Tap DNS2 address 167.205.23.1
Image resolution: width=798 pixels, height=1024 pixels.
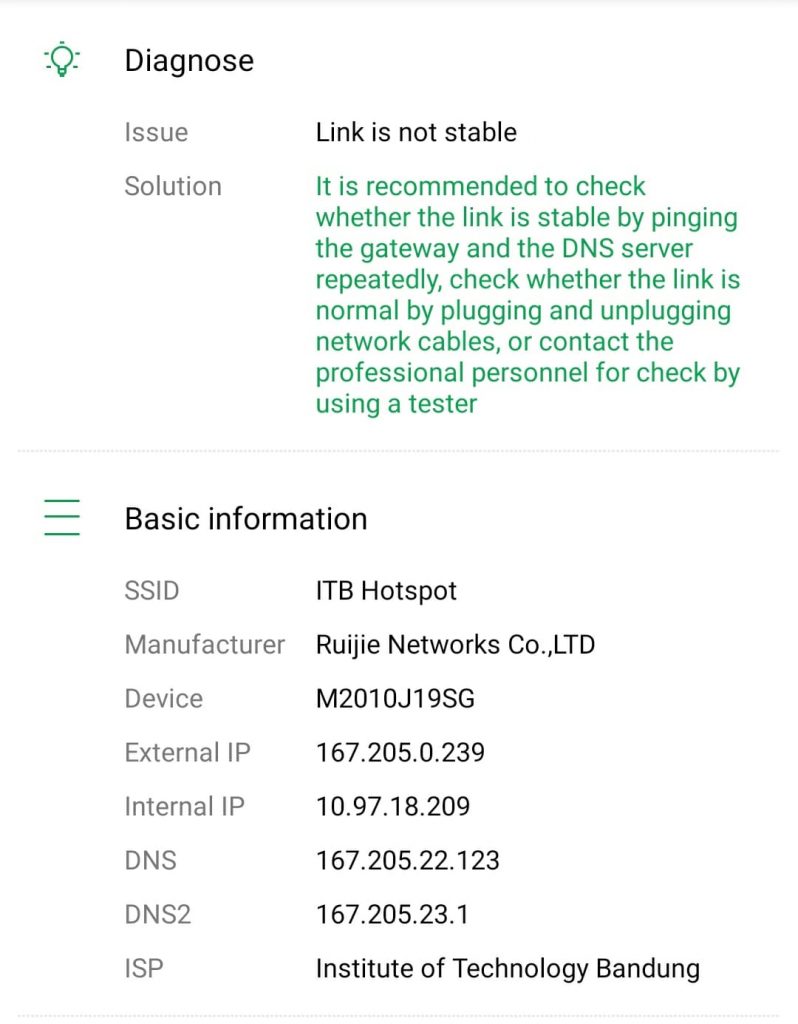(392, 914)
